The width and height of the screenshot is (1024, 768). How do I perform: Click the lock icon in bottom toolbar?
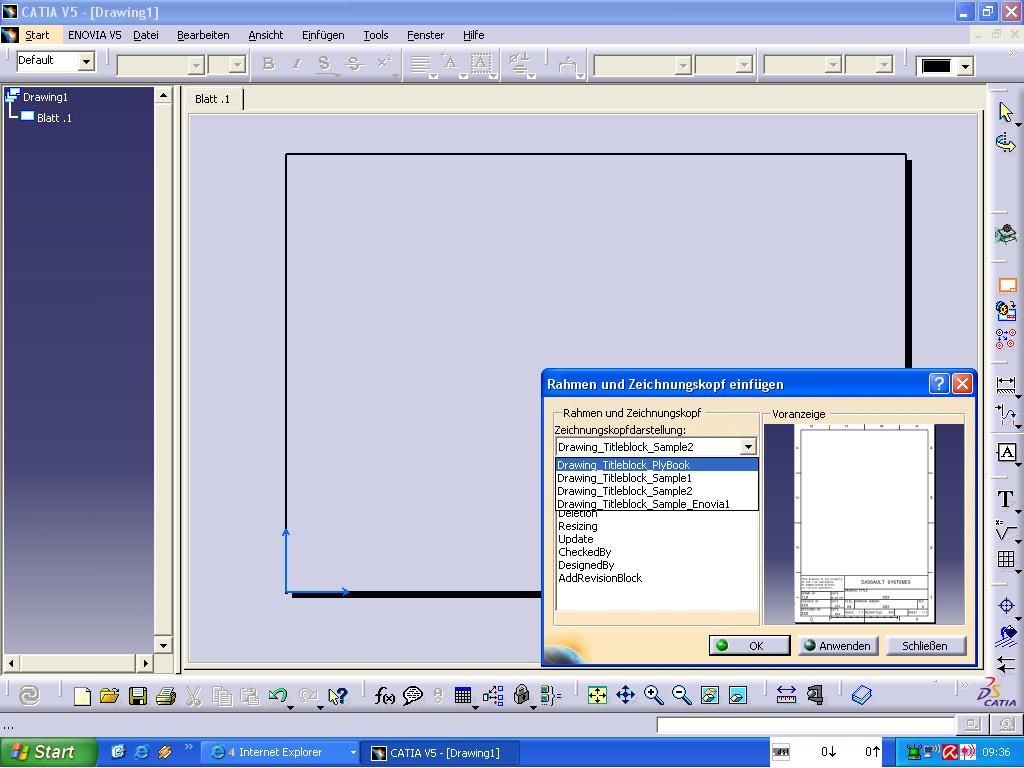point(521,696)
